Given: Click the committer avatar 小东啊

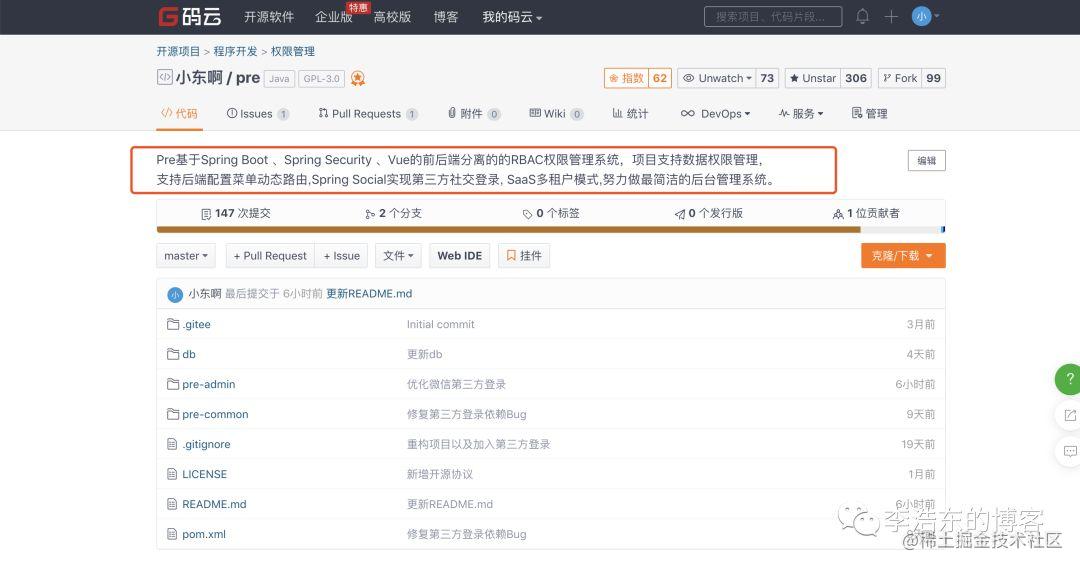Looking at the screenshot, I should pos(175,295).
